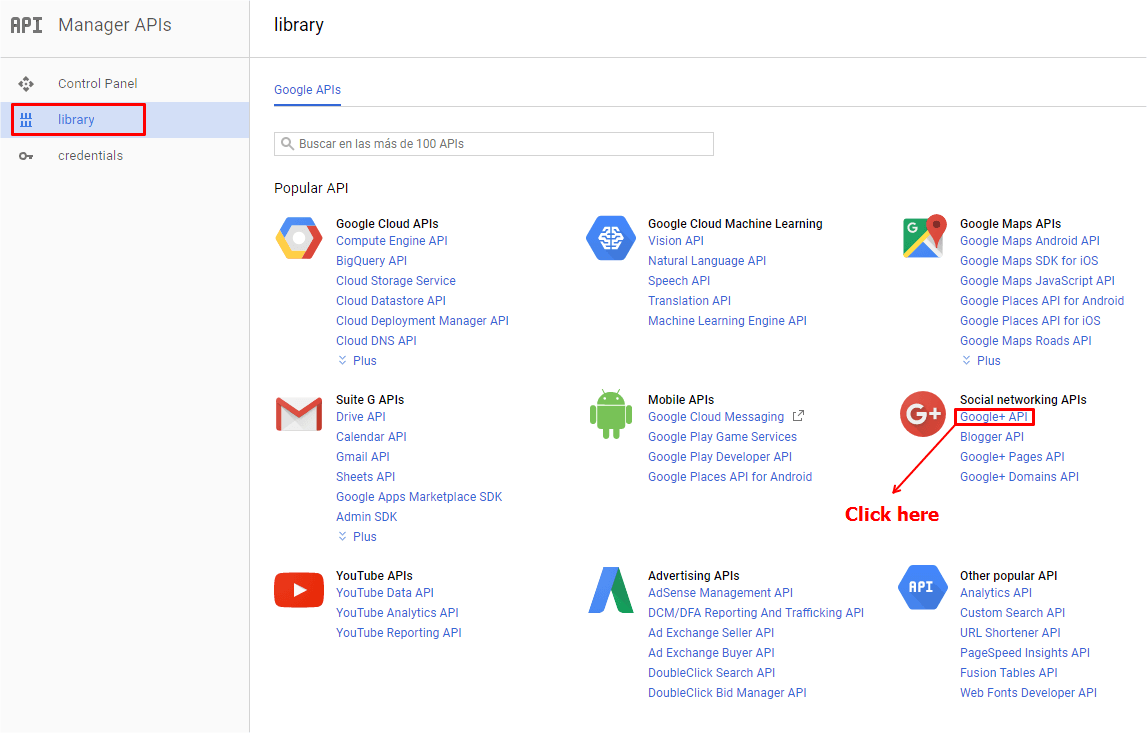Select library in the left sidebar
1147x733 pixels.
pos(76,120)
